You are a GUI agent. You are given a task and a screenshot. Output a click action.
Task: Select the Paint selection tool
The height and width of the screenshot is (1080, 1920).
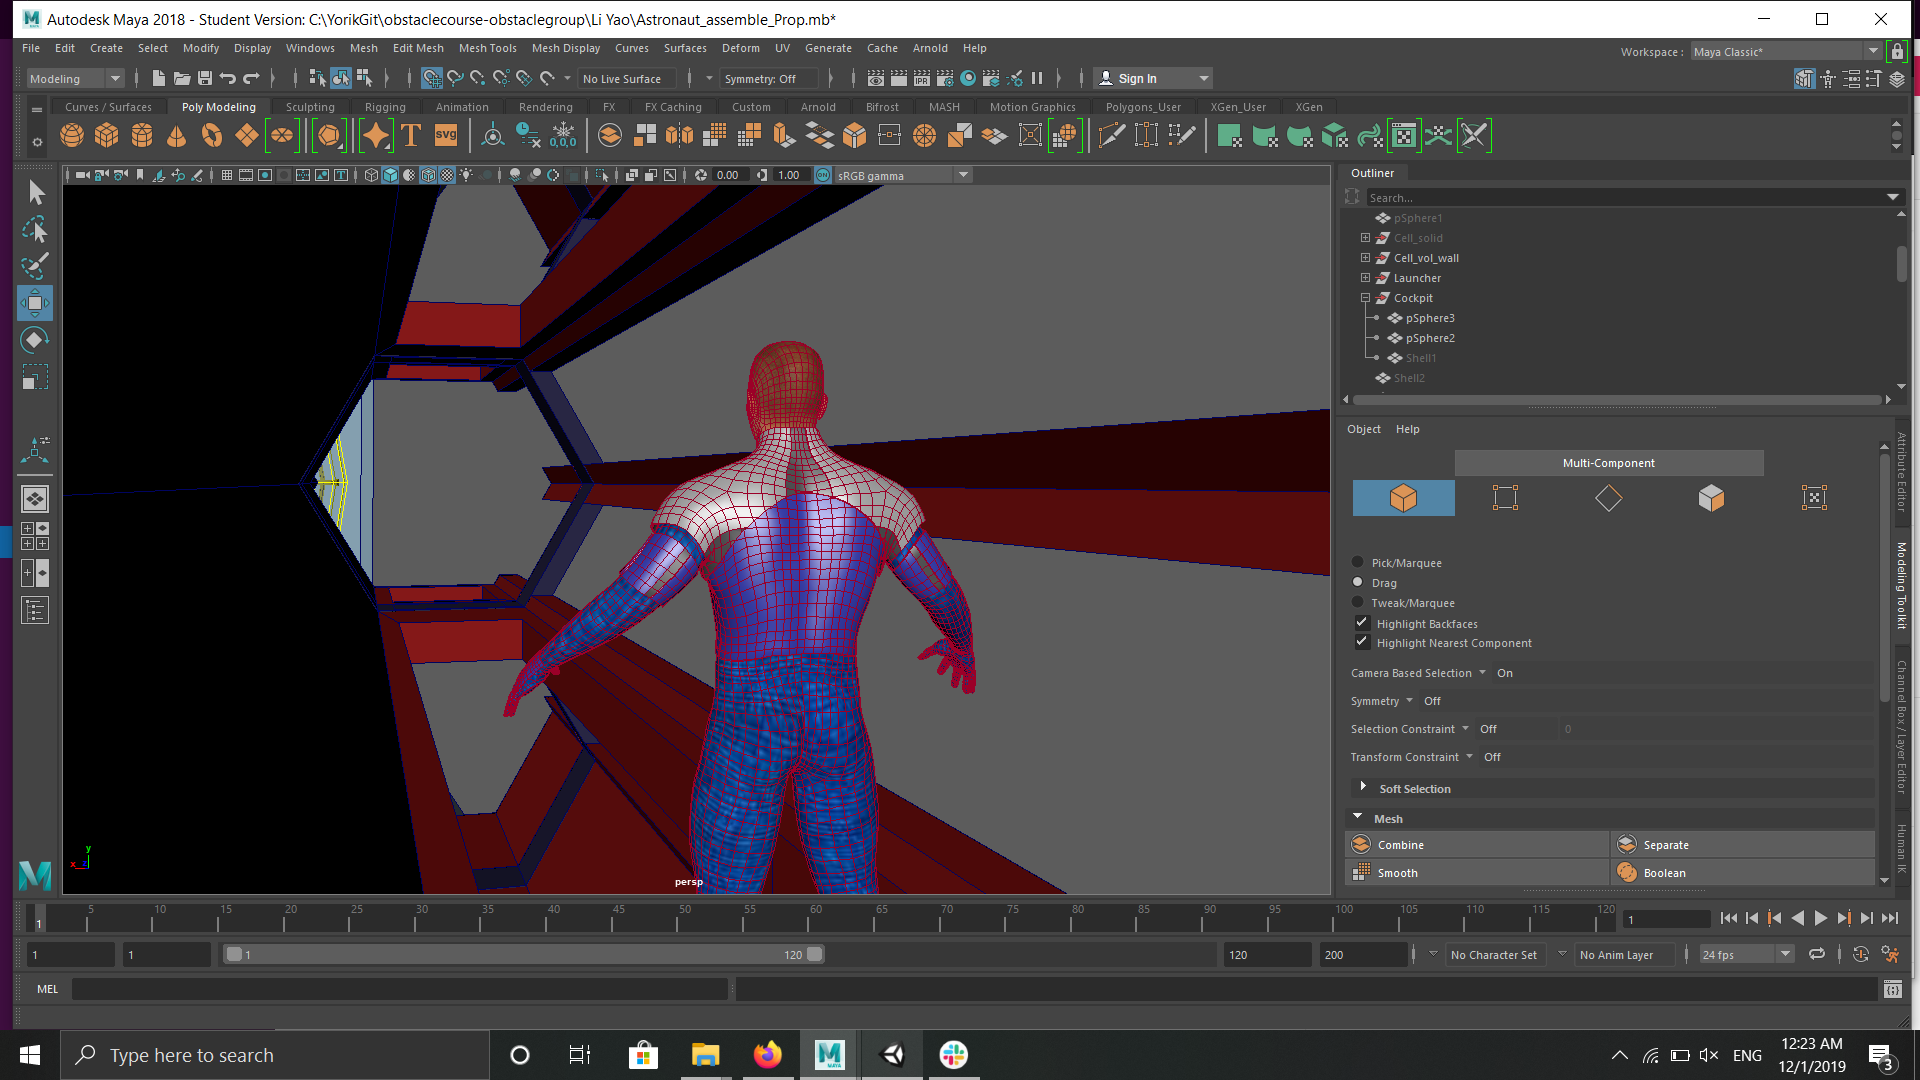pyautogui.click(x=34, y=266)
